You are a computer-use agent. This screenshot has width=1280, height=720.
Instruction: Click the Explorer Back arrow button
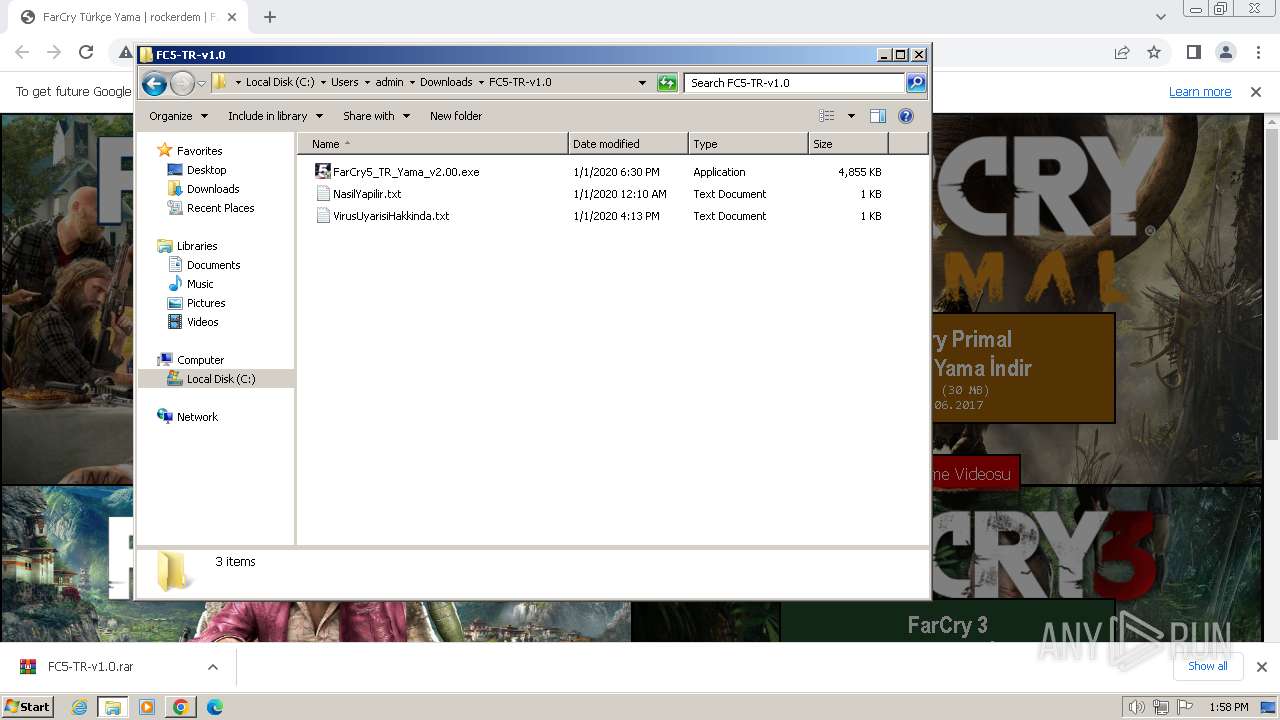pos(154,83)
